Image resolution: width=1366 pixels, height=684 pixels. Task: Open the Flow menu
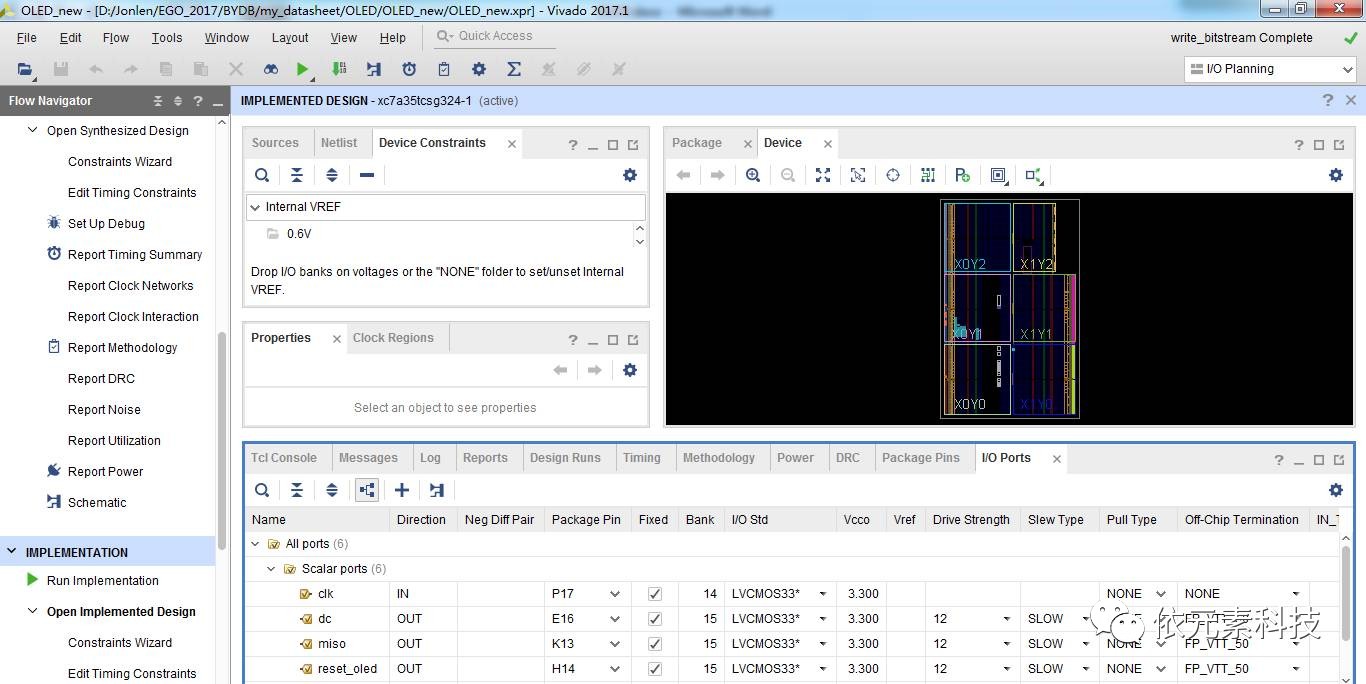point(116,38)
